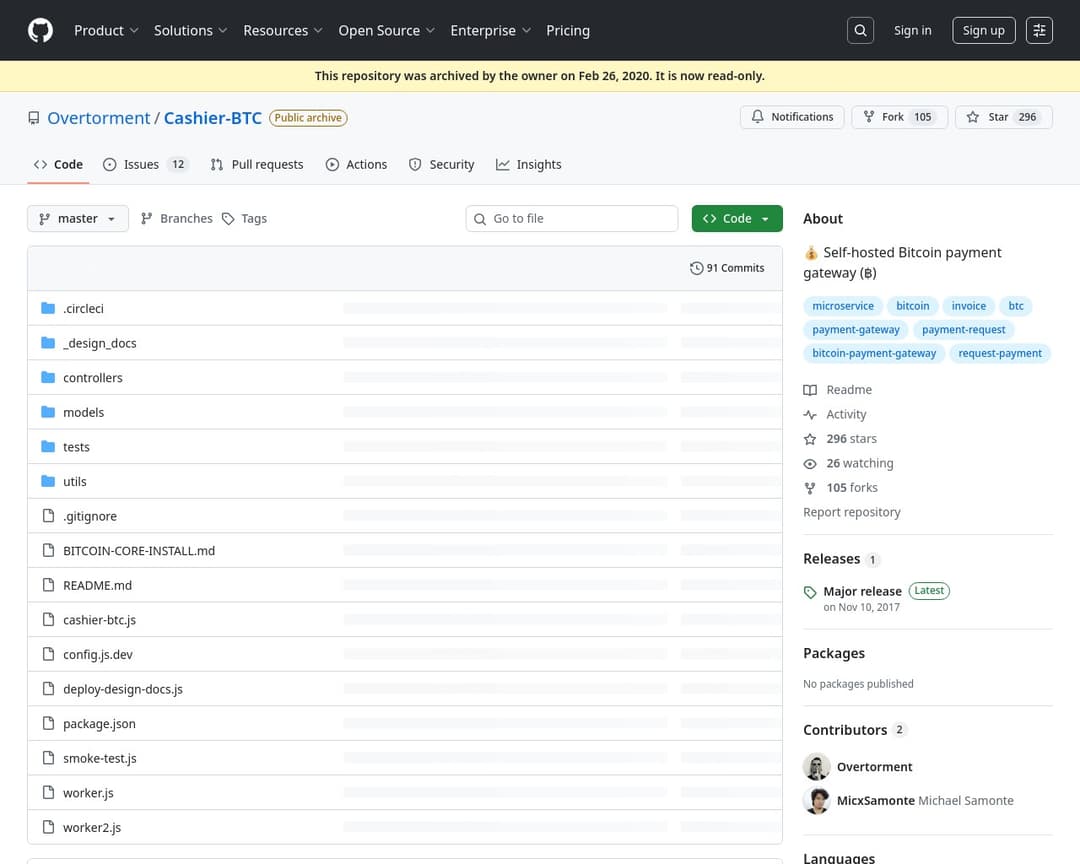Open the config.js.dev file
Image resolution: width=1080 pixels, height=864 pixels.
pos(98,654)
